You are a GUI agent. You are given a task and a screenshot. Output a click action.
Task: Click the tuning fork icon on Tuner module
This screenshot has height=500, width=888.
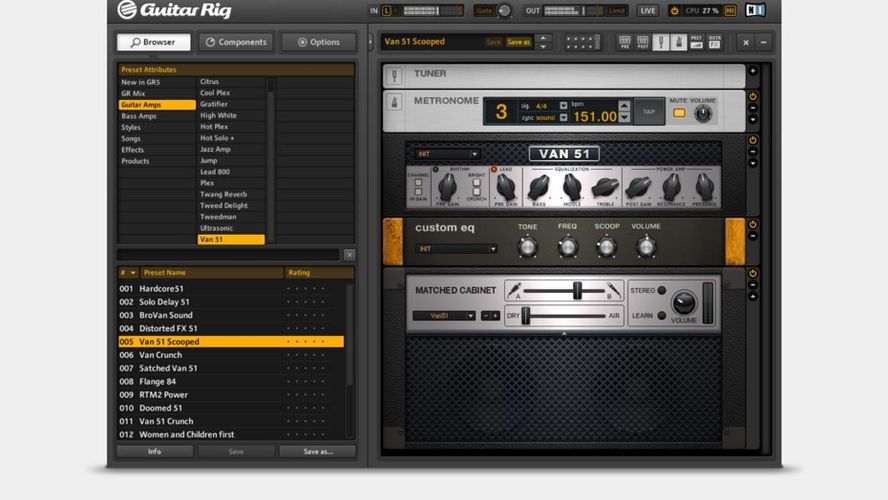(395, 75)
